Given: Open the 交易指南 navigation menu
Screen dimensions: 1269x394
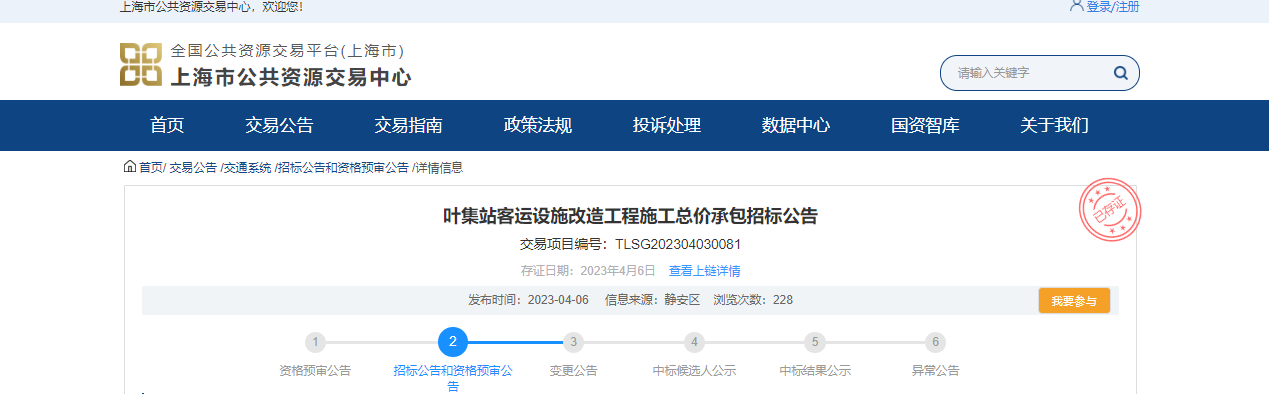Looking at the screenshot, I should [408, 126].
